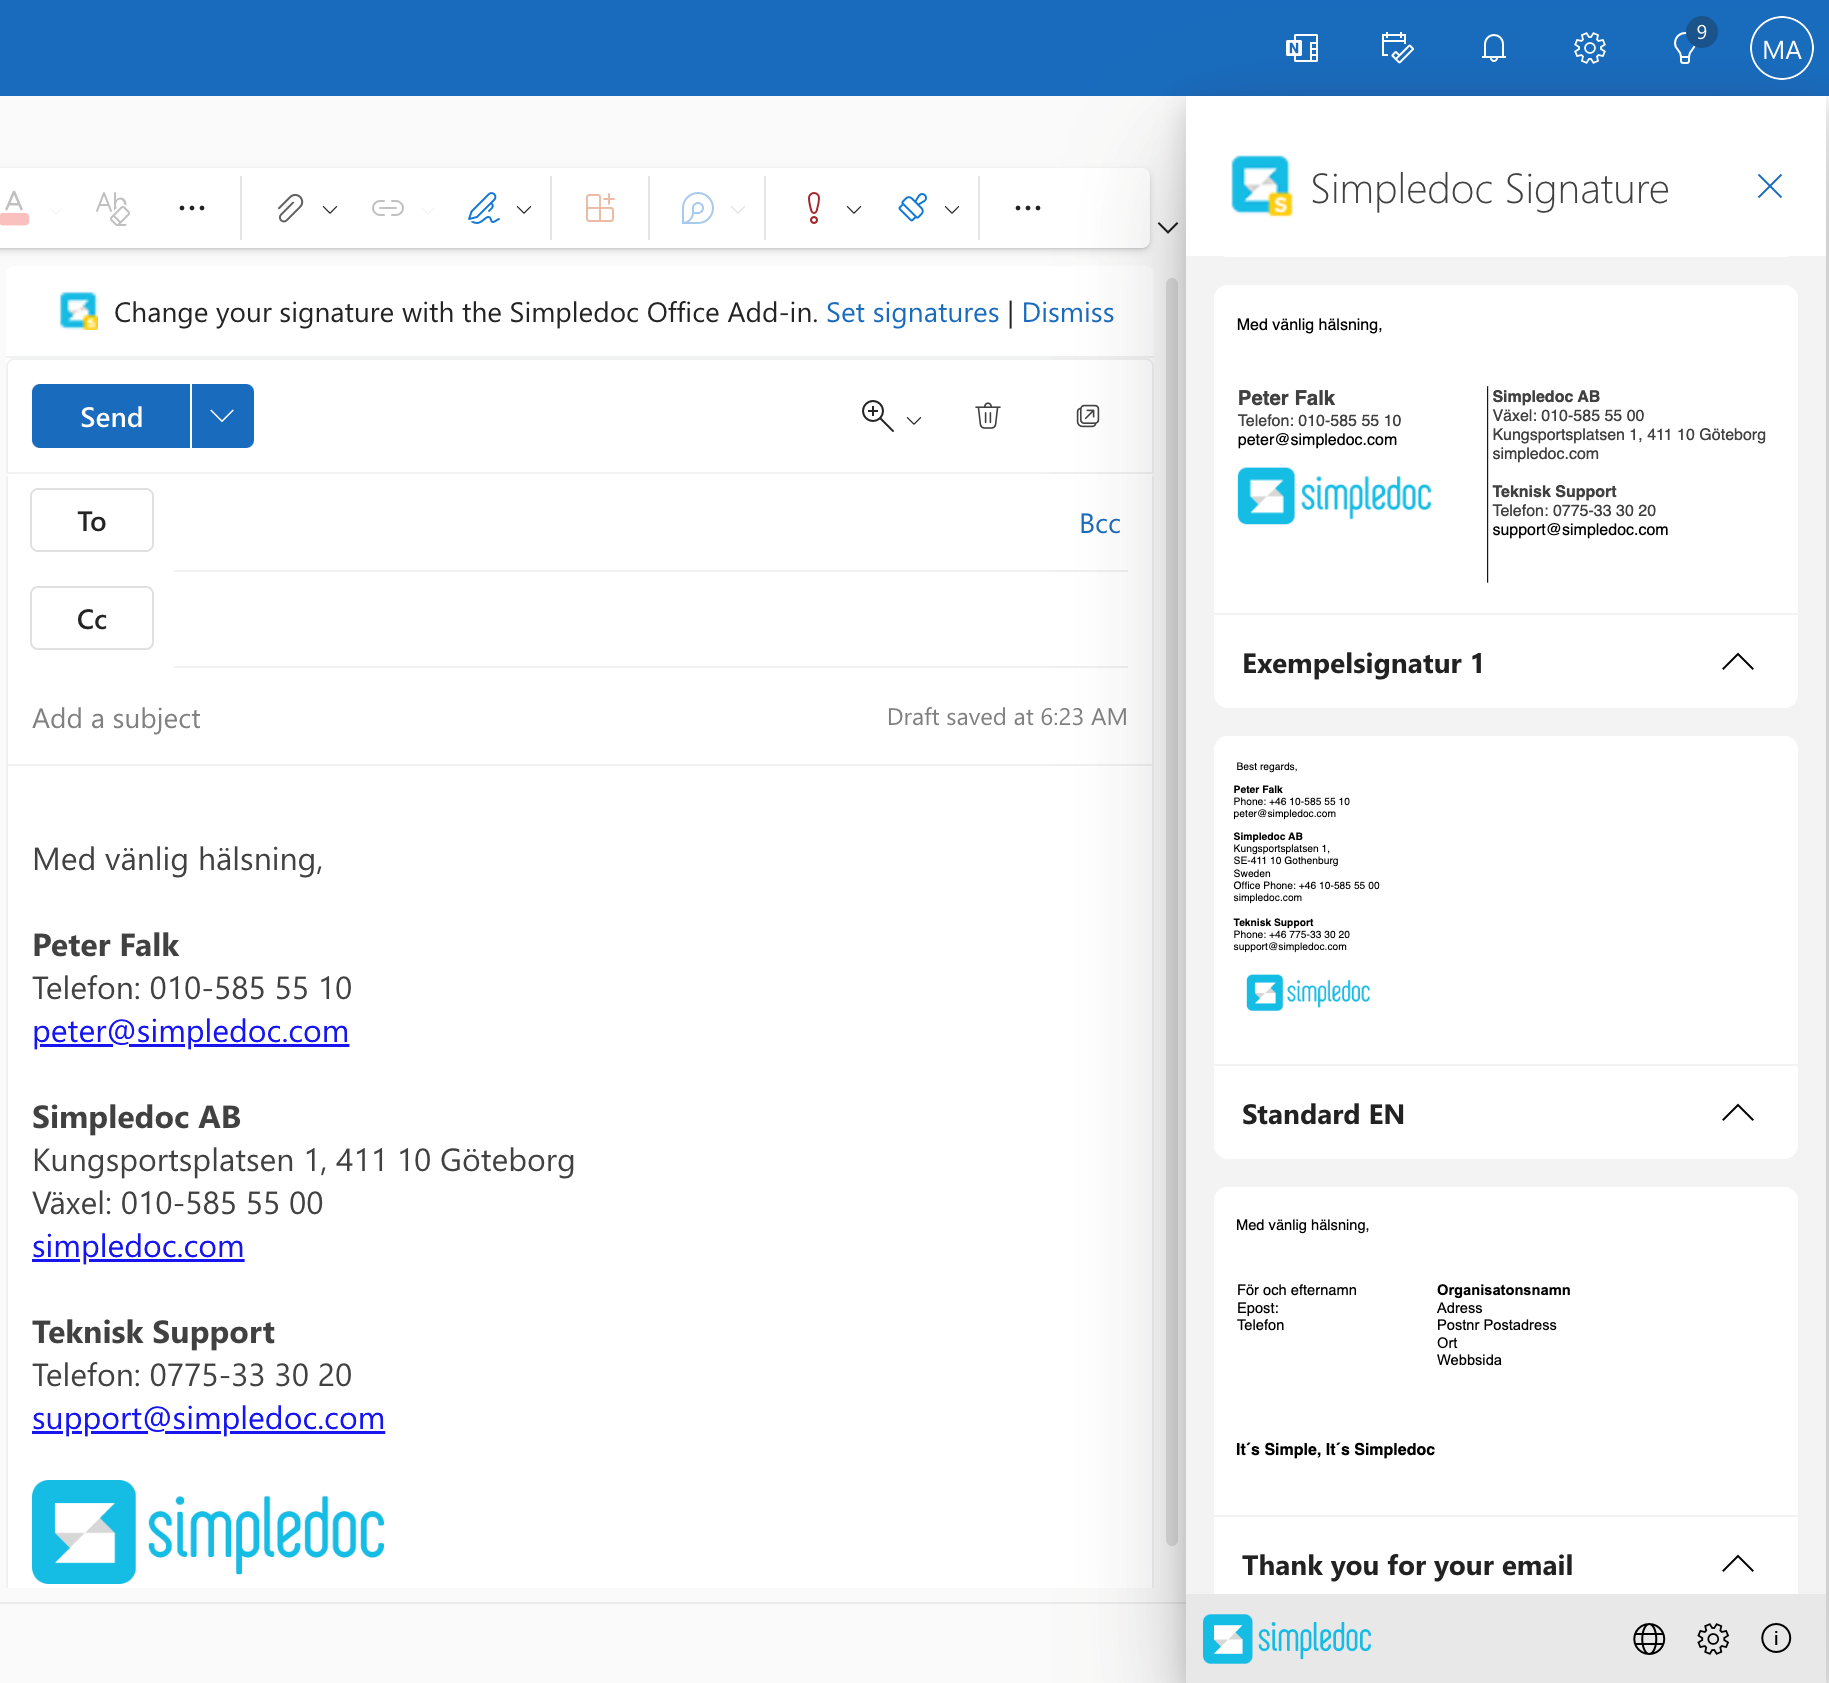Open the notifications bell
The image size is (1829, 1683).
(1493, 48)
